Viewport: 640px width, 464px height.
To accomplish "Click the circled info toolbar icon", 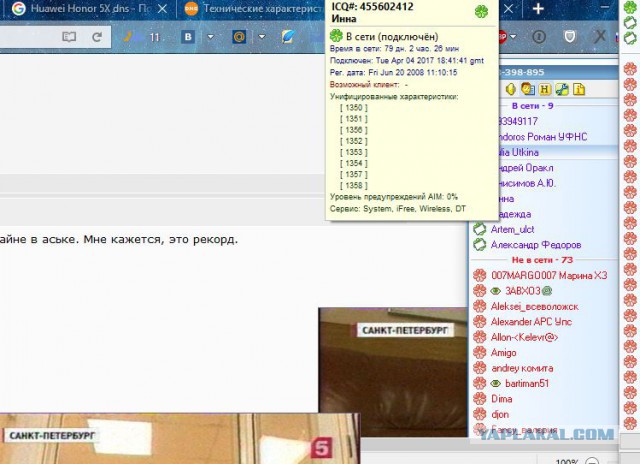I will click(539, 37).
